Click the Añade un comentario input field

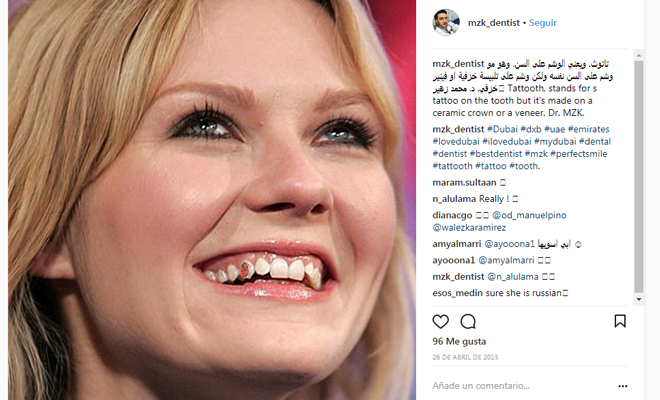pos(522,386)
